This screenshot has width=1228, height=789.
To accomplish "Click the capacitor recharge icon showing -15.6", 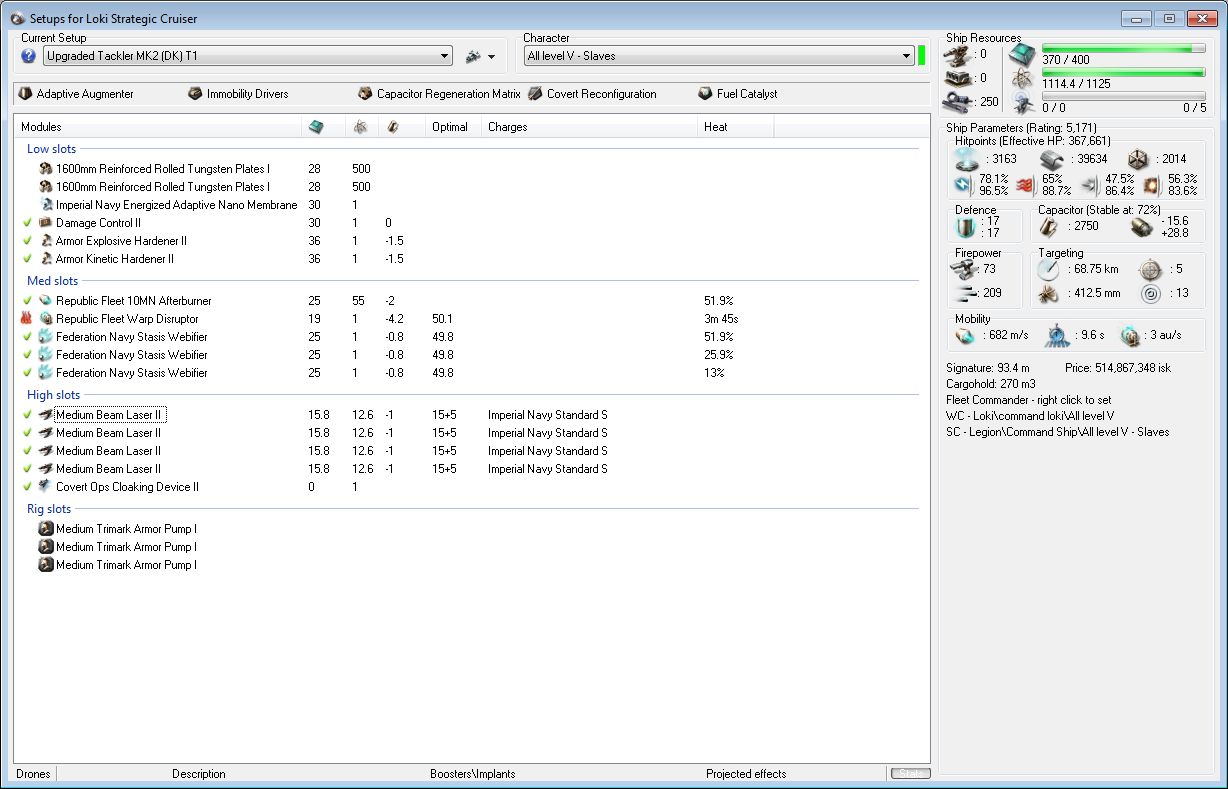I will (1142, 227).
